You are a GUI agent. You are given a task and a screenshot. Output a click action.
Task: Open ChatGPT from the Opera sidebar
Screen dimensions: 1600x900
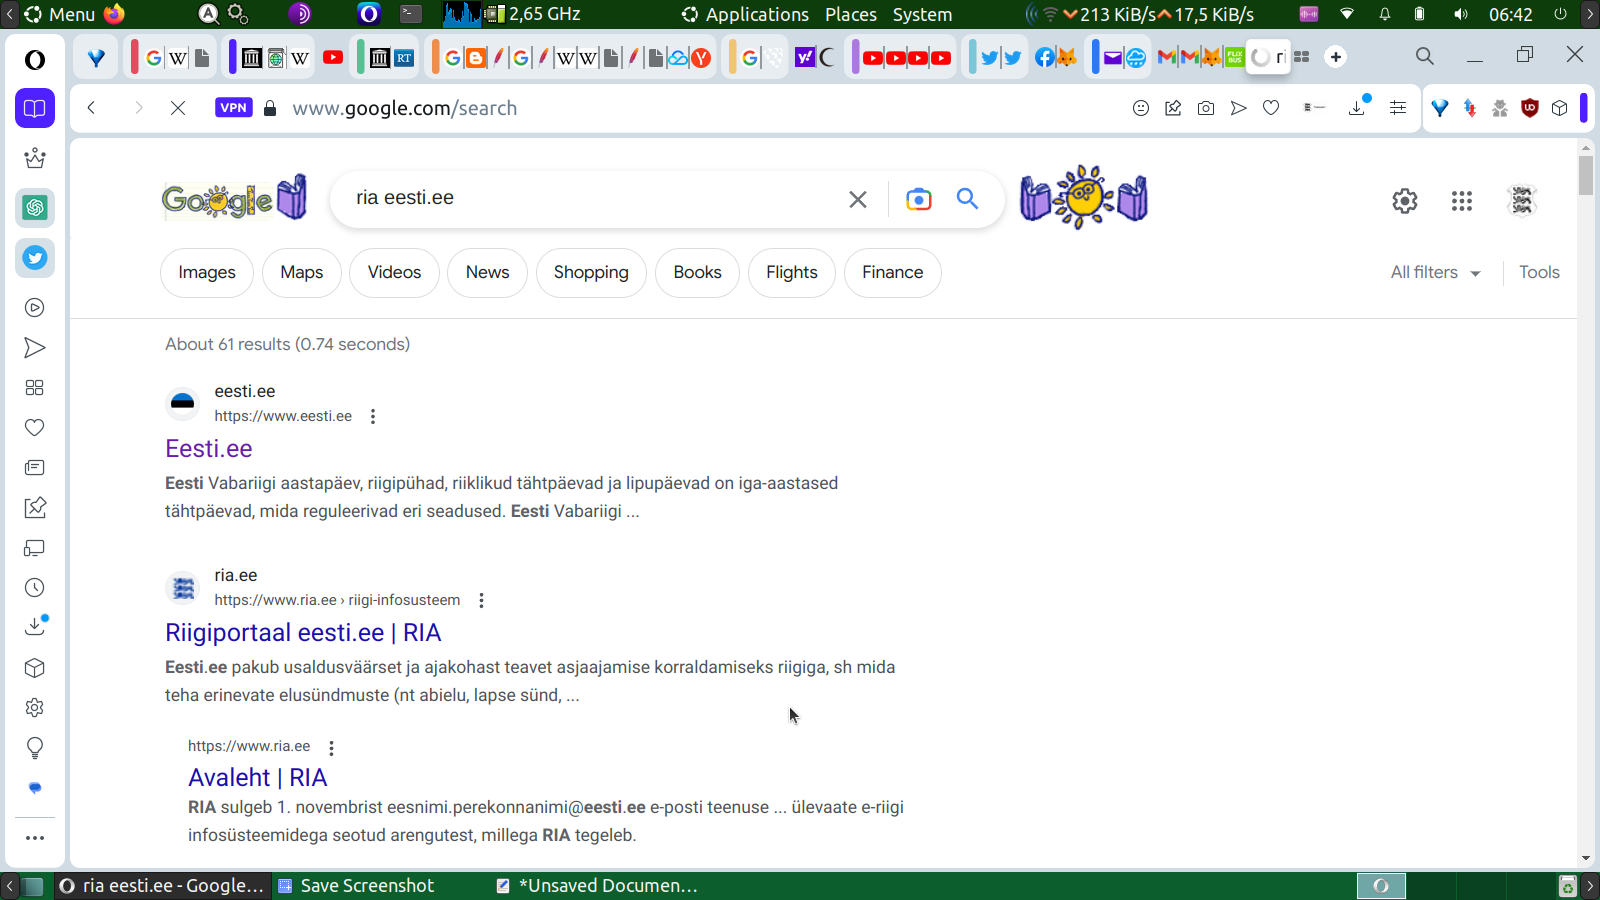coord(35,208)
